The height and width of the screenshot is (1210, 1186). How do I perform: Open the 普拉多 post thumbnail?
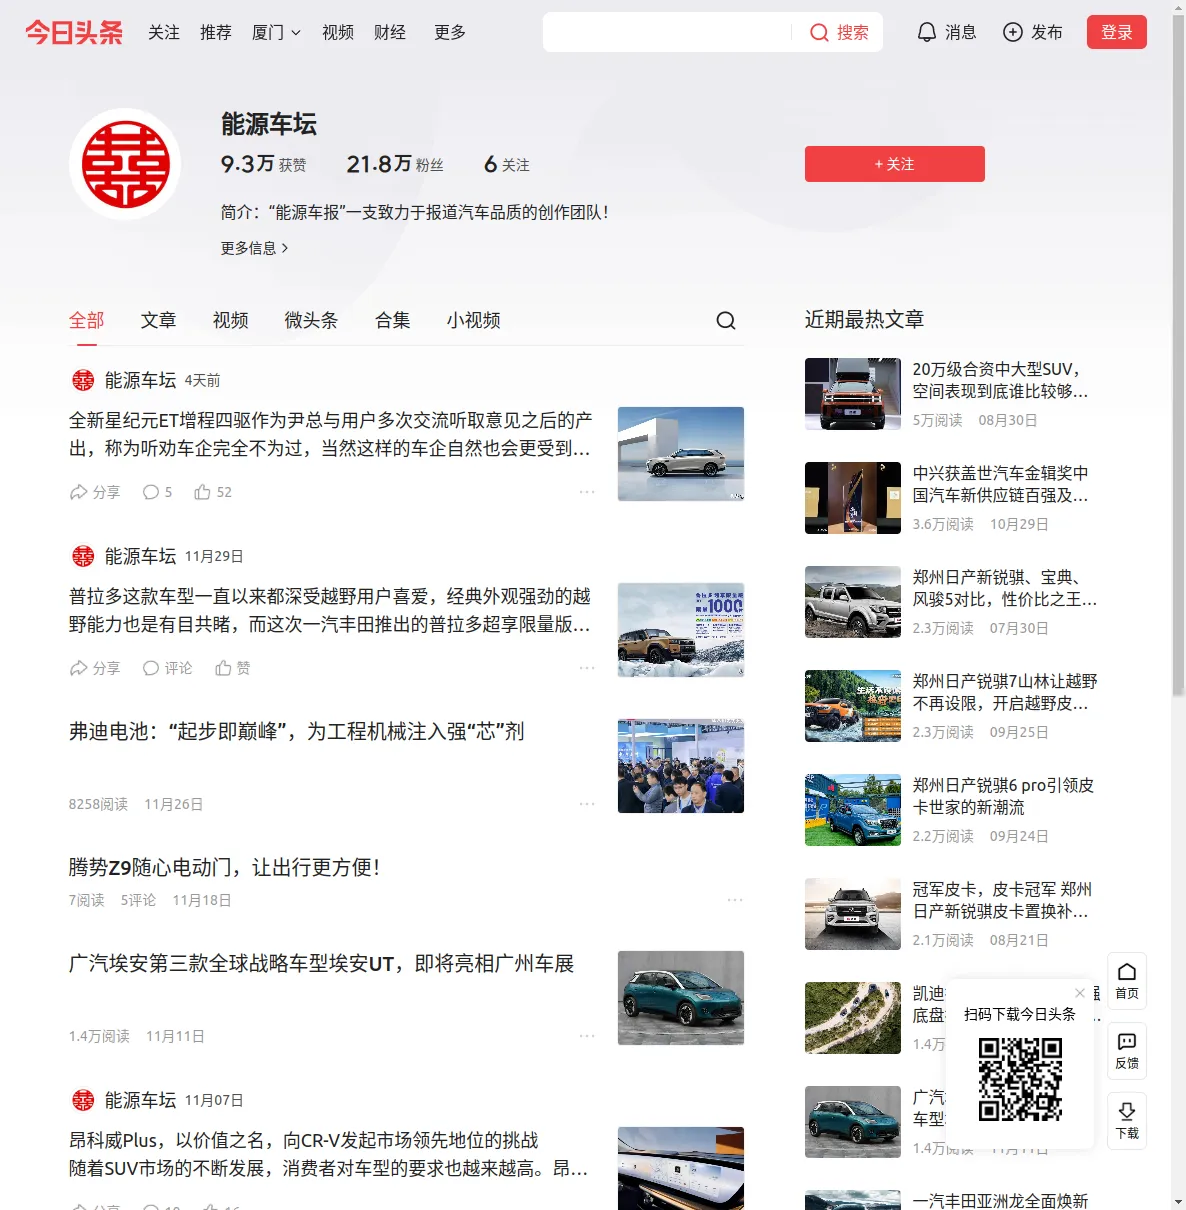(681, 630)
